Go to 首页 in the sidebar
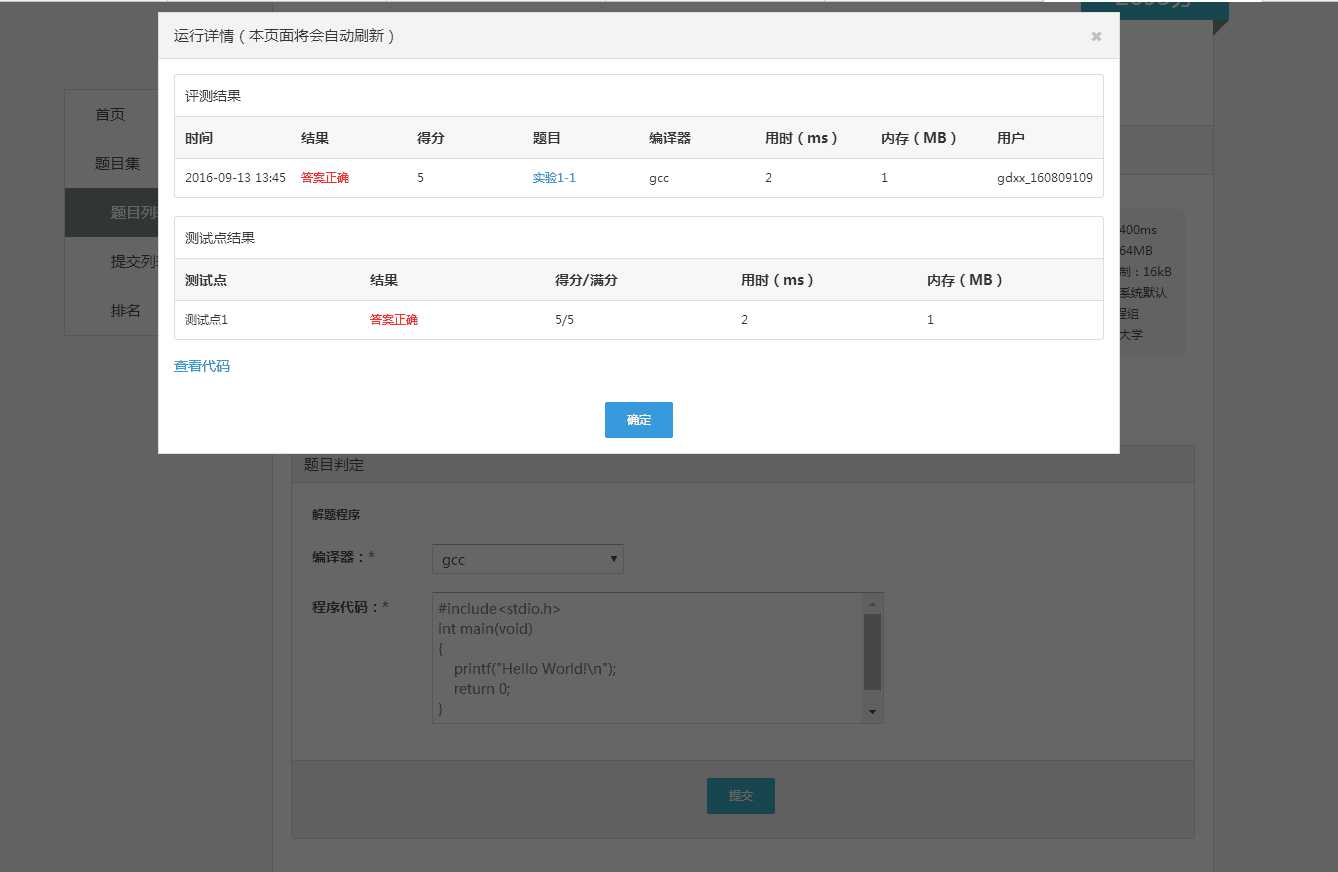Viewport: 1338px width, 872px height. pos(110,114)
